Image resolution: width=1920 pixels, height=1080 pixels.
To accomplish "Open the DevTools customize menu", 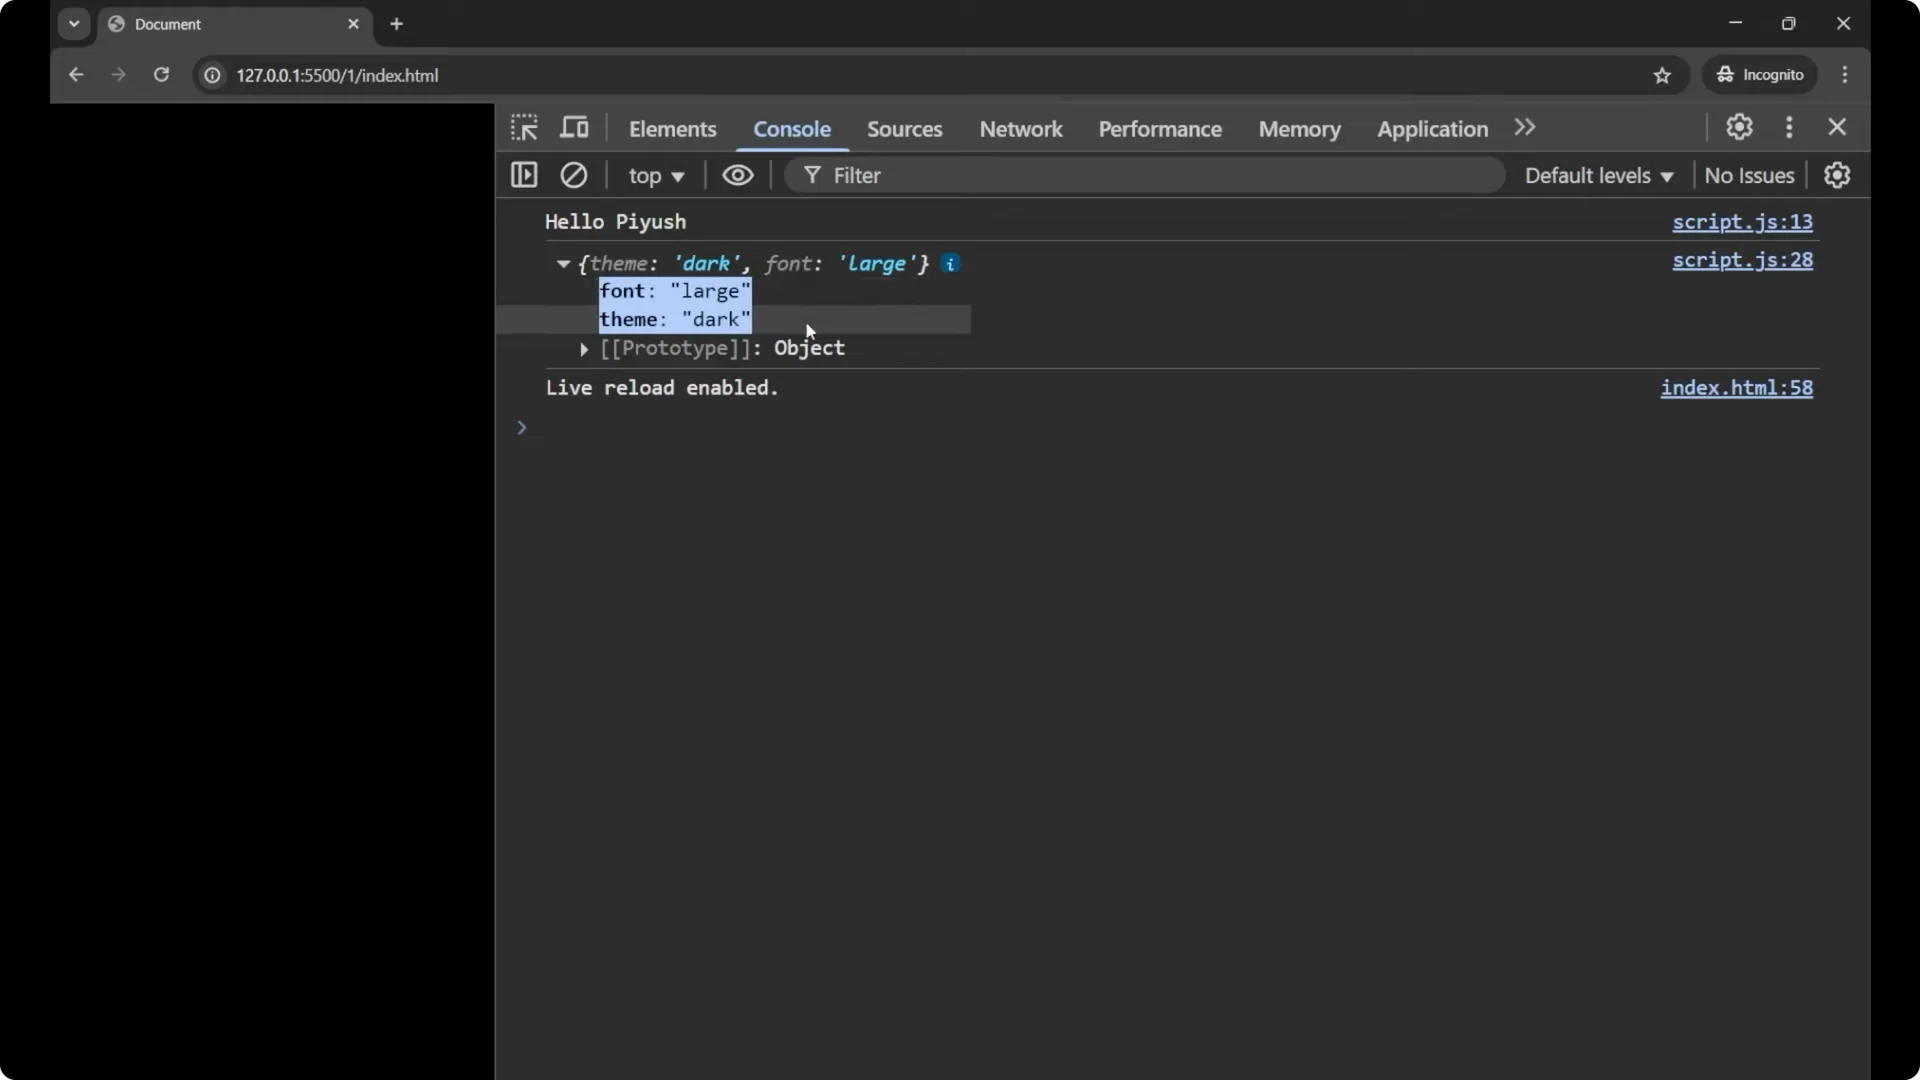I will click(x=1789, y=128).
